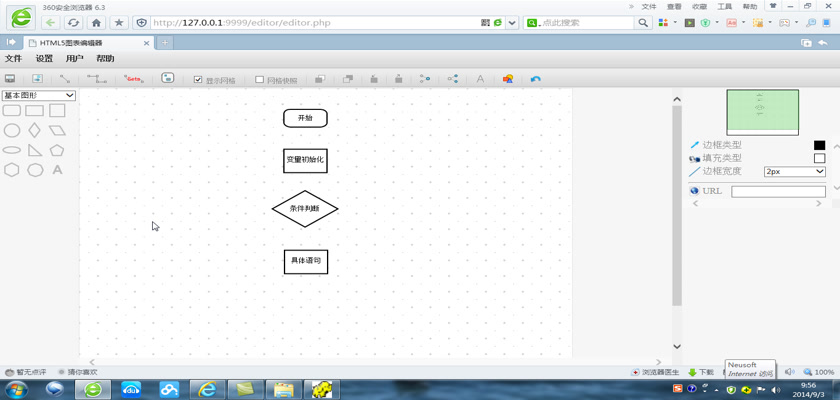Click the URL input field
Screen dimensions: 840x400
tap(778, 191)
